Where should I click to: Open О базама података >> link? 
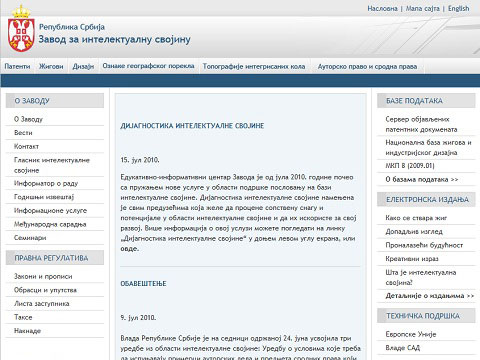[422, 179]
